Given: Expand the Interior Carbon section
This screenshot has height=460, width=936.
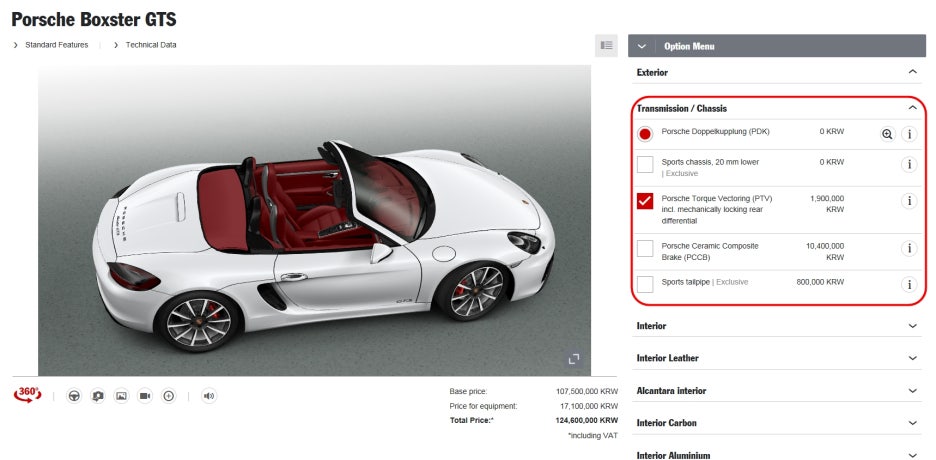Looking at the screenshot, I should click(777, 423).
